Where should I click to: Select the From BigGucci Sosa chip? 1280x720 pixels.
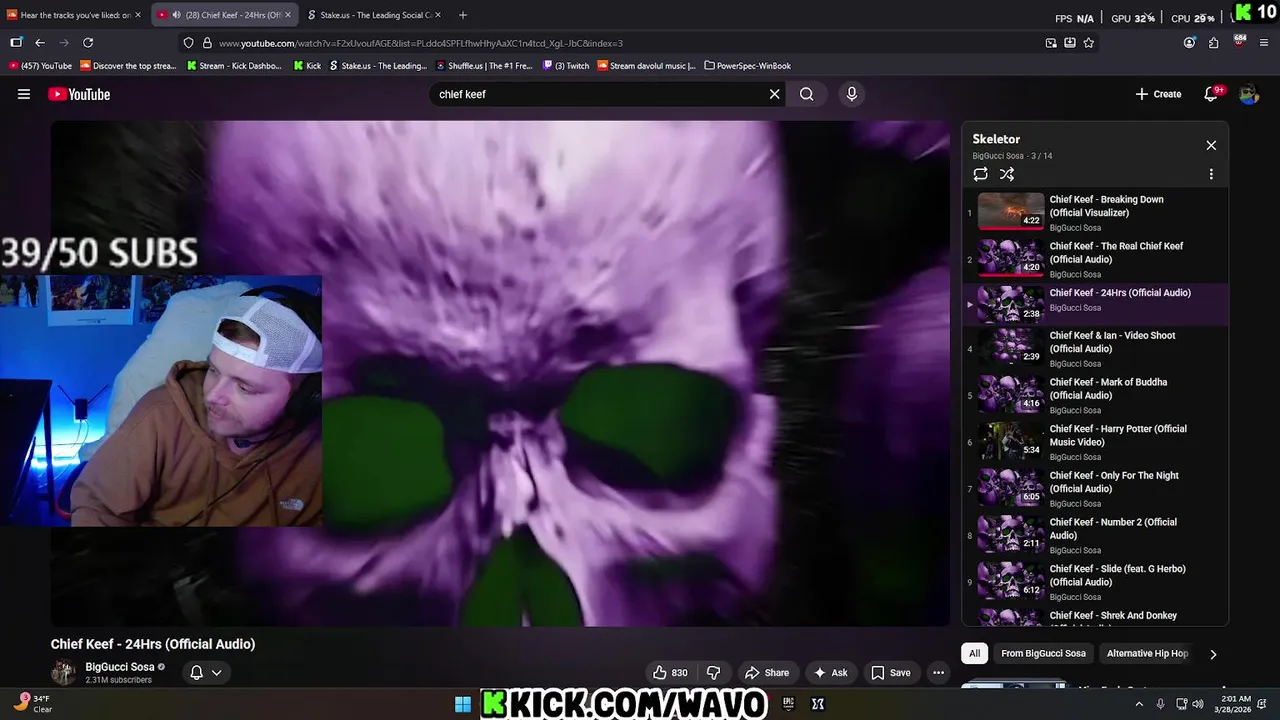pyautogui.click(x=1043, y=653)
